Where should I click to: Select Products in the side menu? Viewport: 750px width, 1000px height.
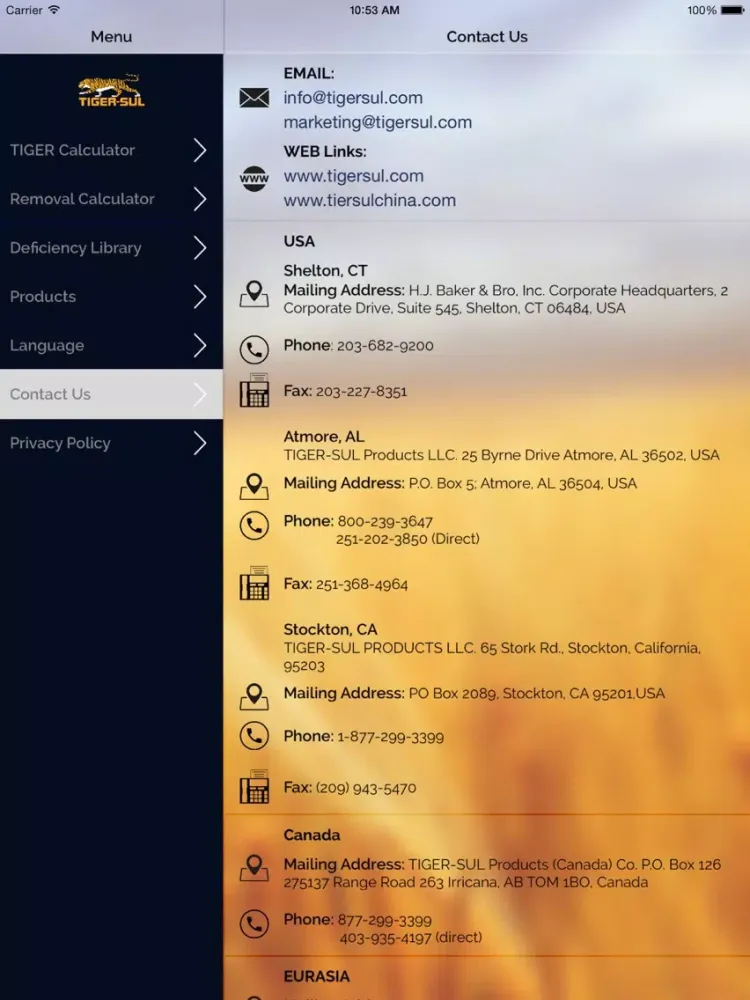click(112, 297)
